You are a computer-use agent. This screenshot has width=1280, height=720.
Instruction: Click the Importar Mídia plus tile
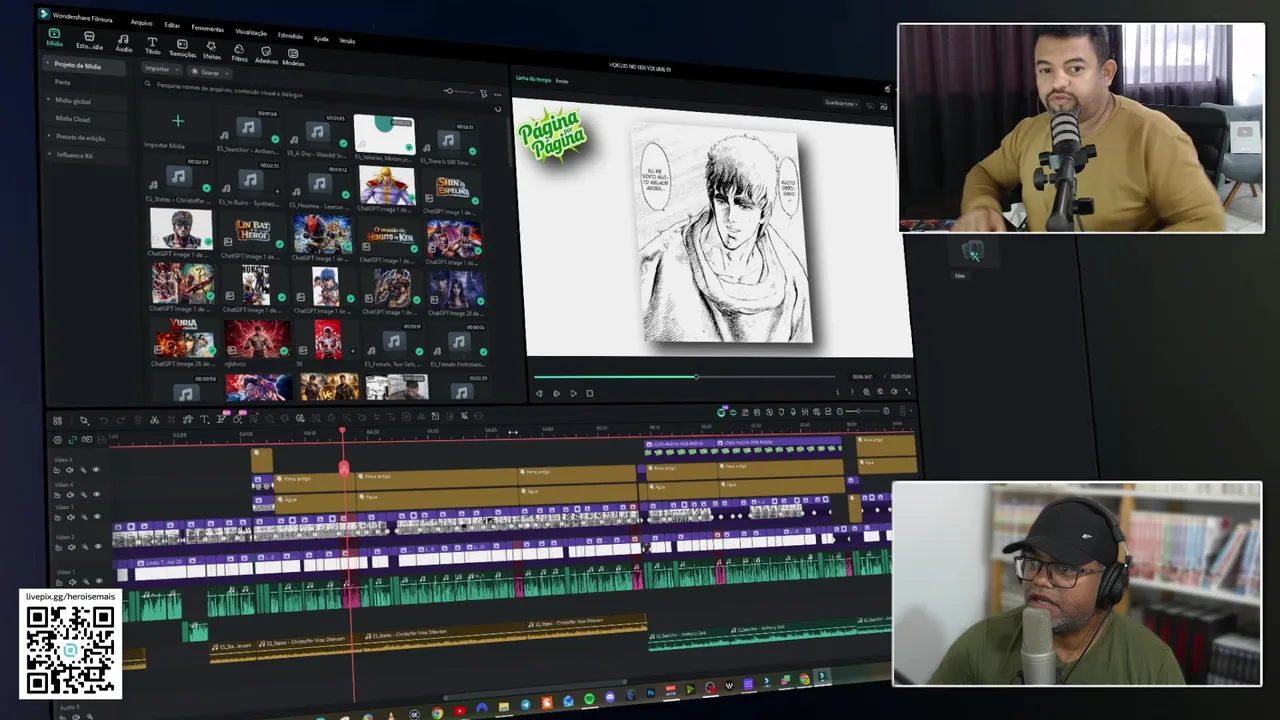coord(177,122)
